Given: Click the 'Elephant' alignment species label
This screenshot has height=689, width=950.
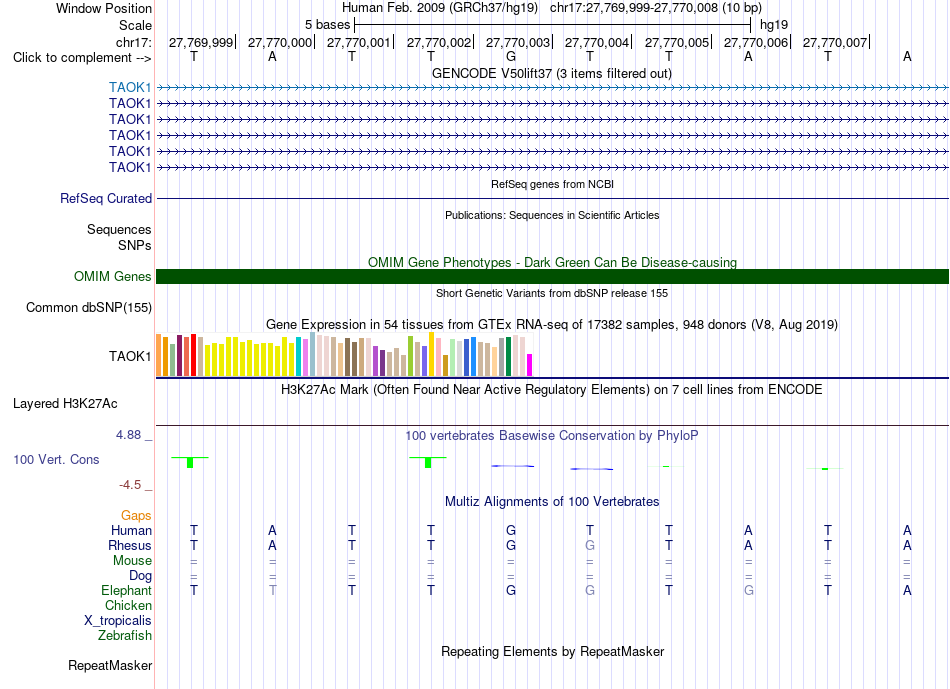Looking at the screenshot, I should pyautogui.click(x=126, y=590).
